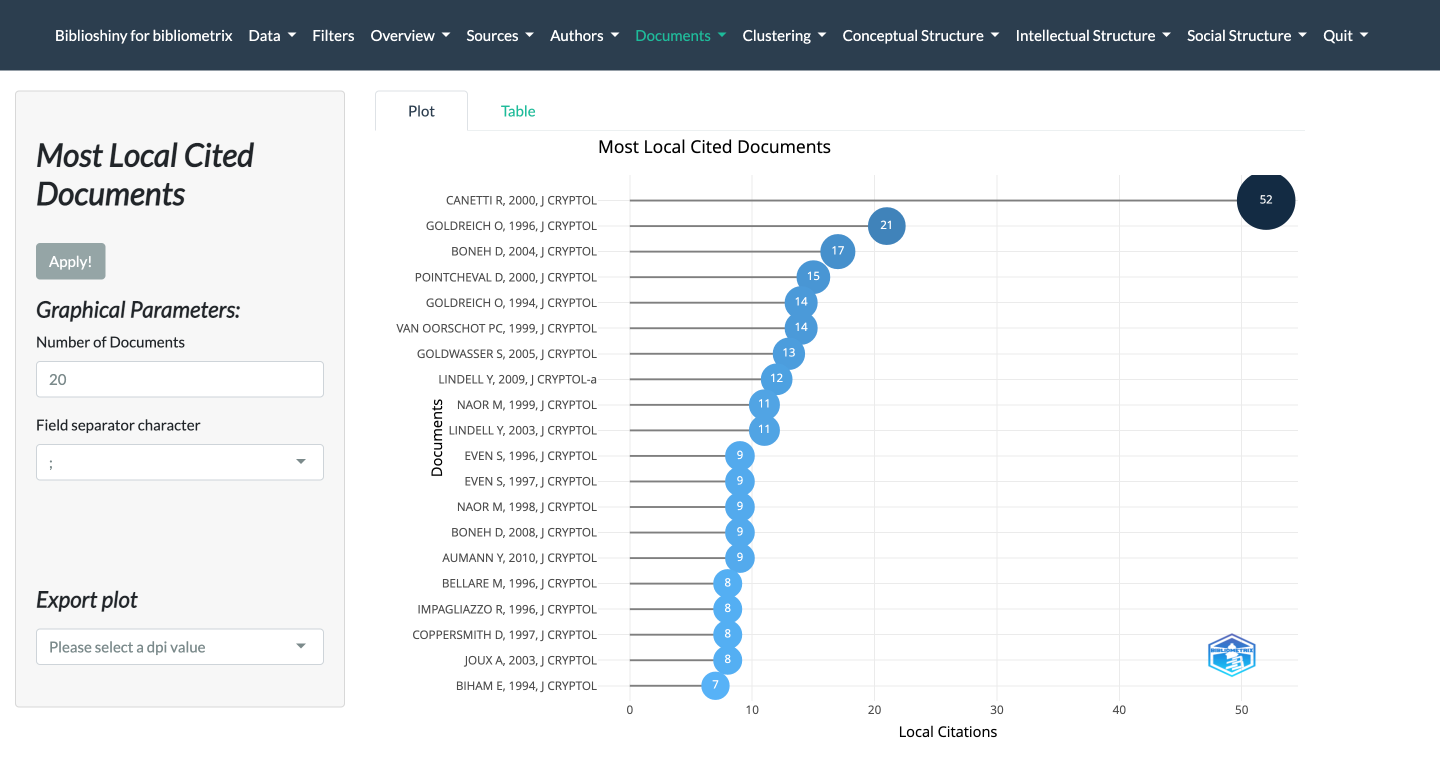Click the Apply! button
This screenshot has height=763, width=1440.
pyautogui.click(x=70, y=261)
